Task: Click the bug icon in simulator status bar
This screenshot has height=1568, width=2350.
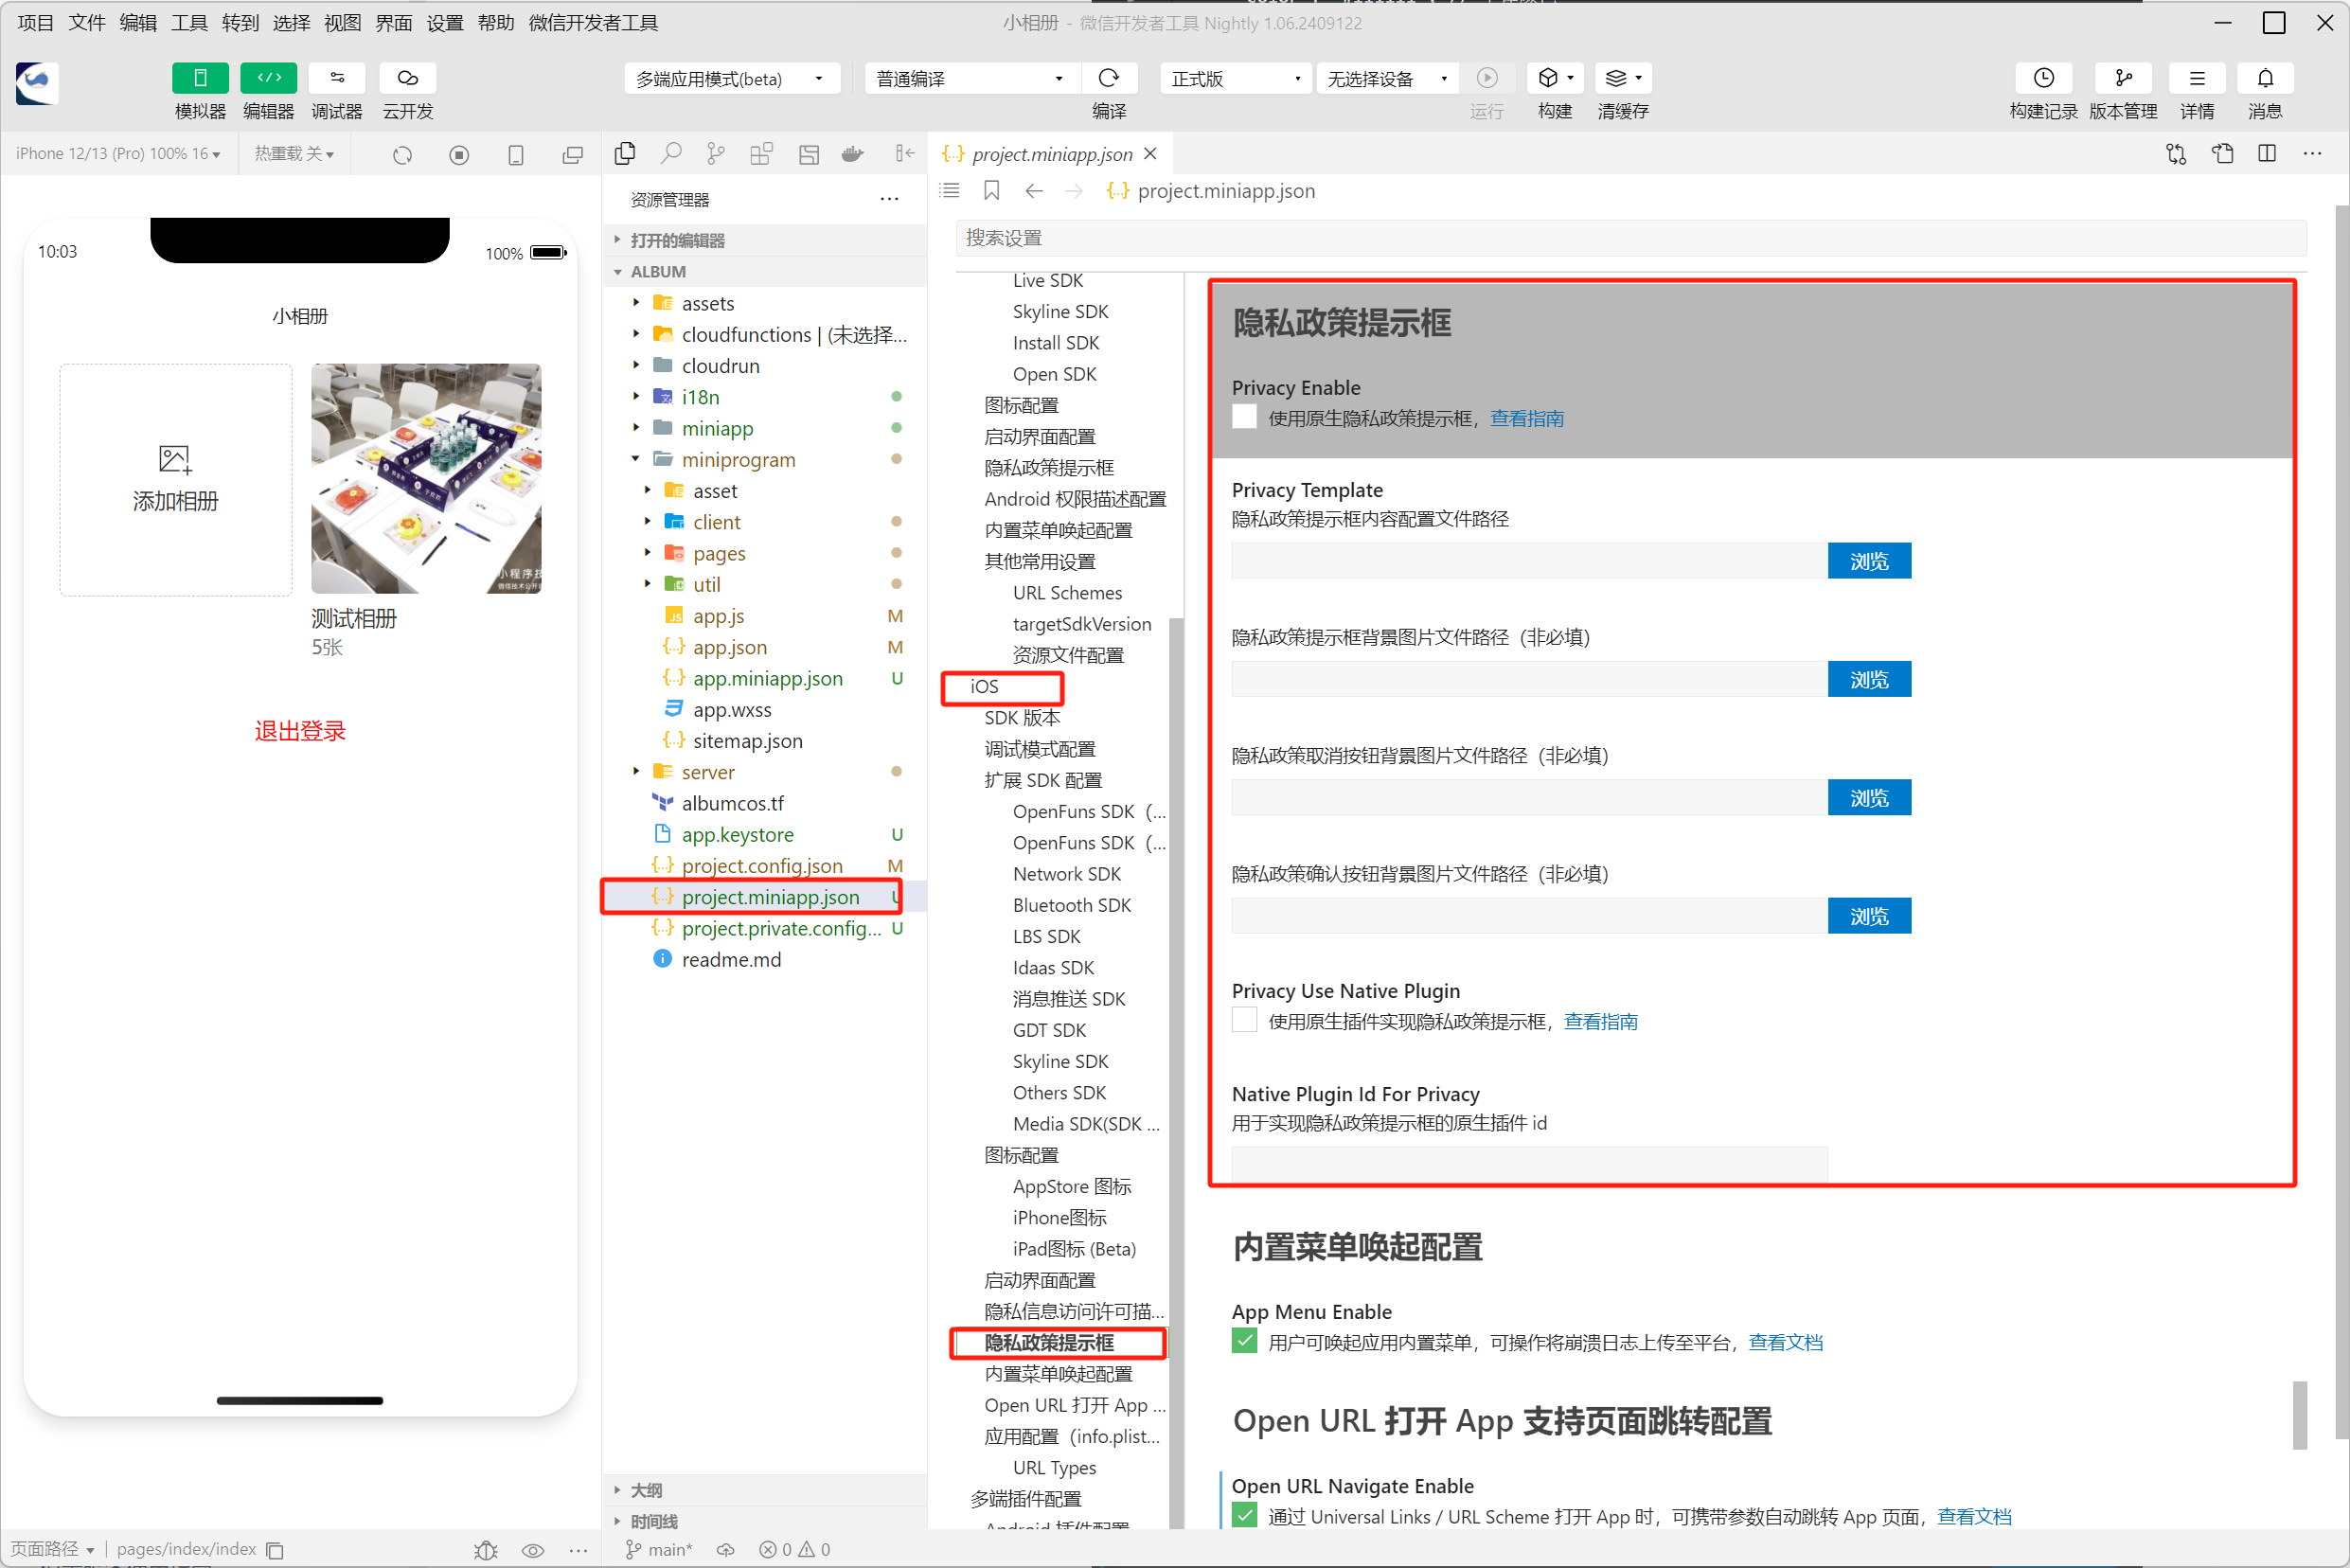Action: 486,1549
